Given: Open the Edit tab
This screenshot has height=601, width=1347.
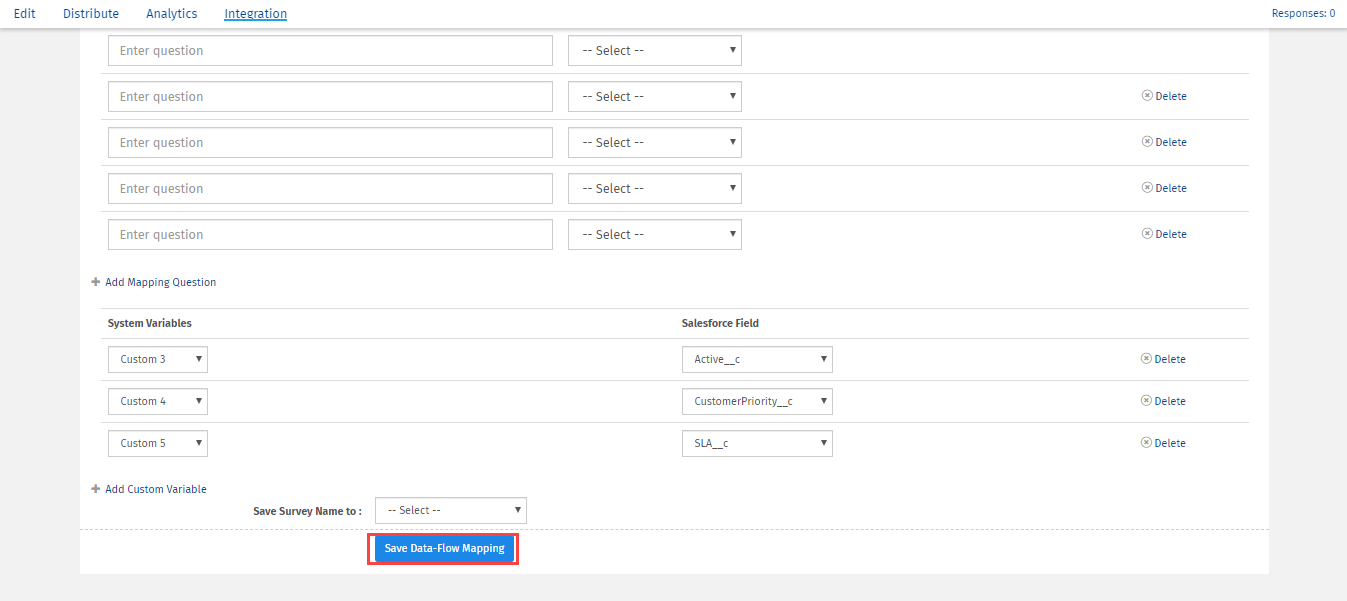Looking at the screenshot, I should tap(25, 14).
